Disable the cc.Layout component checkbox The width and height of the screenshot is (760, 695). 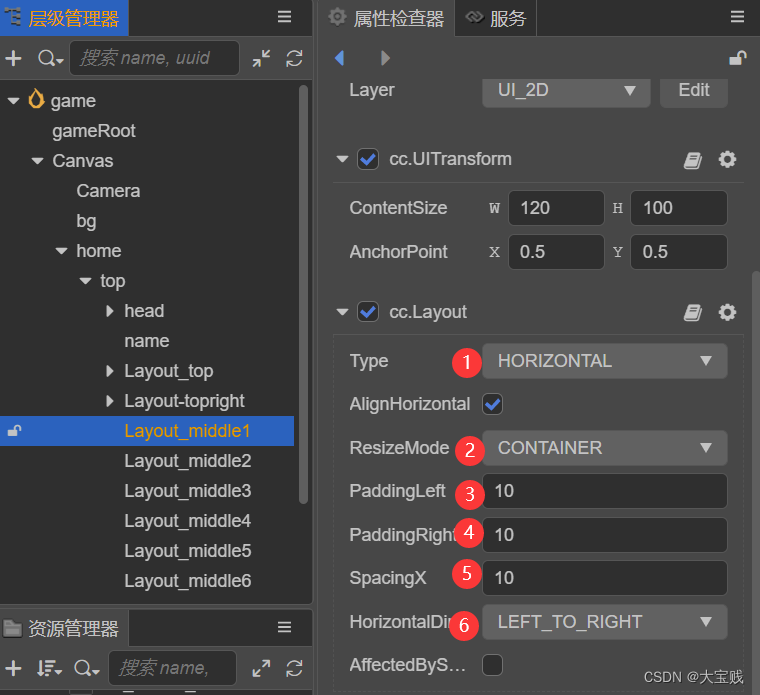tap(368, 312)
